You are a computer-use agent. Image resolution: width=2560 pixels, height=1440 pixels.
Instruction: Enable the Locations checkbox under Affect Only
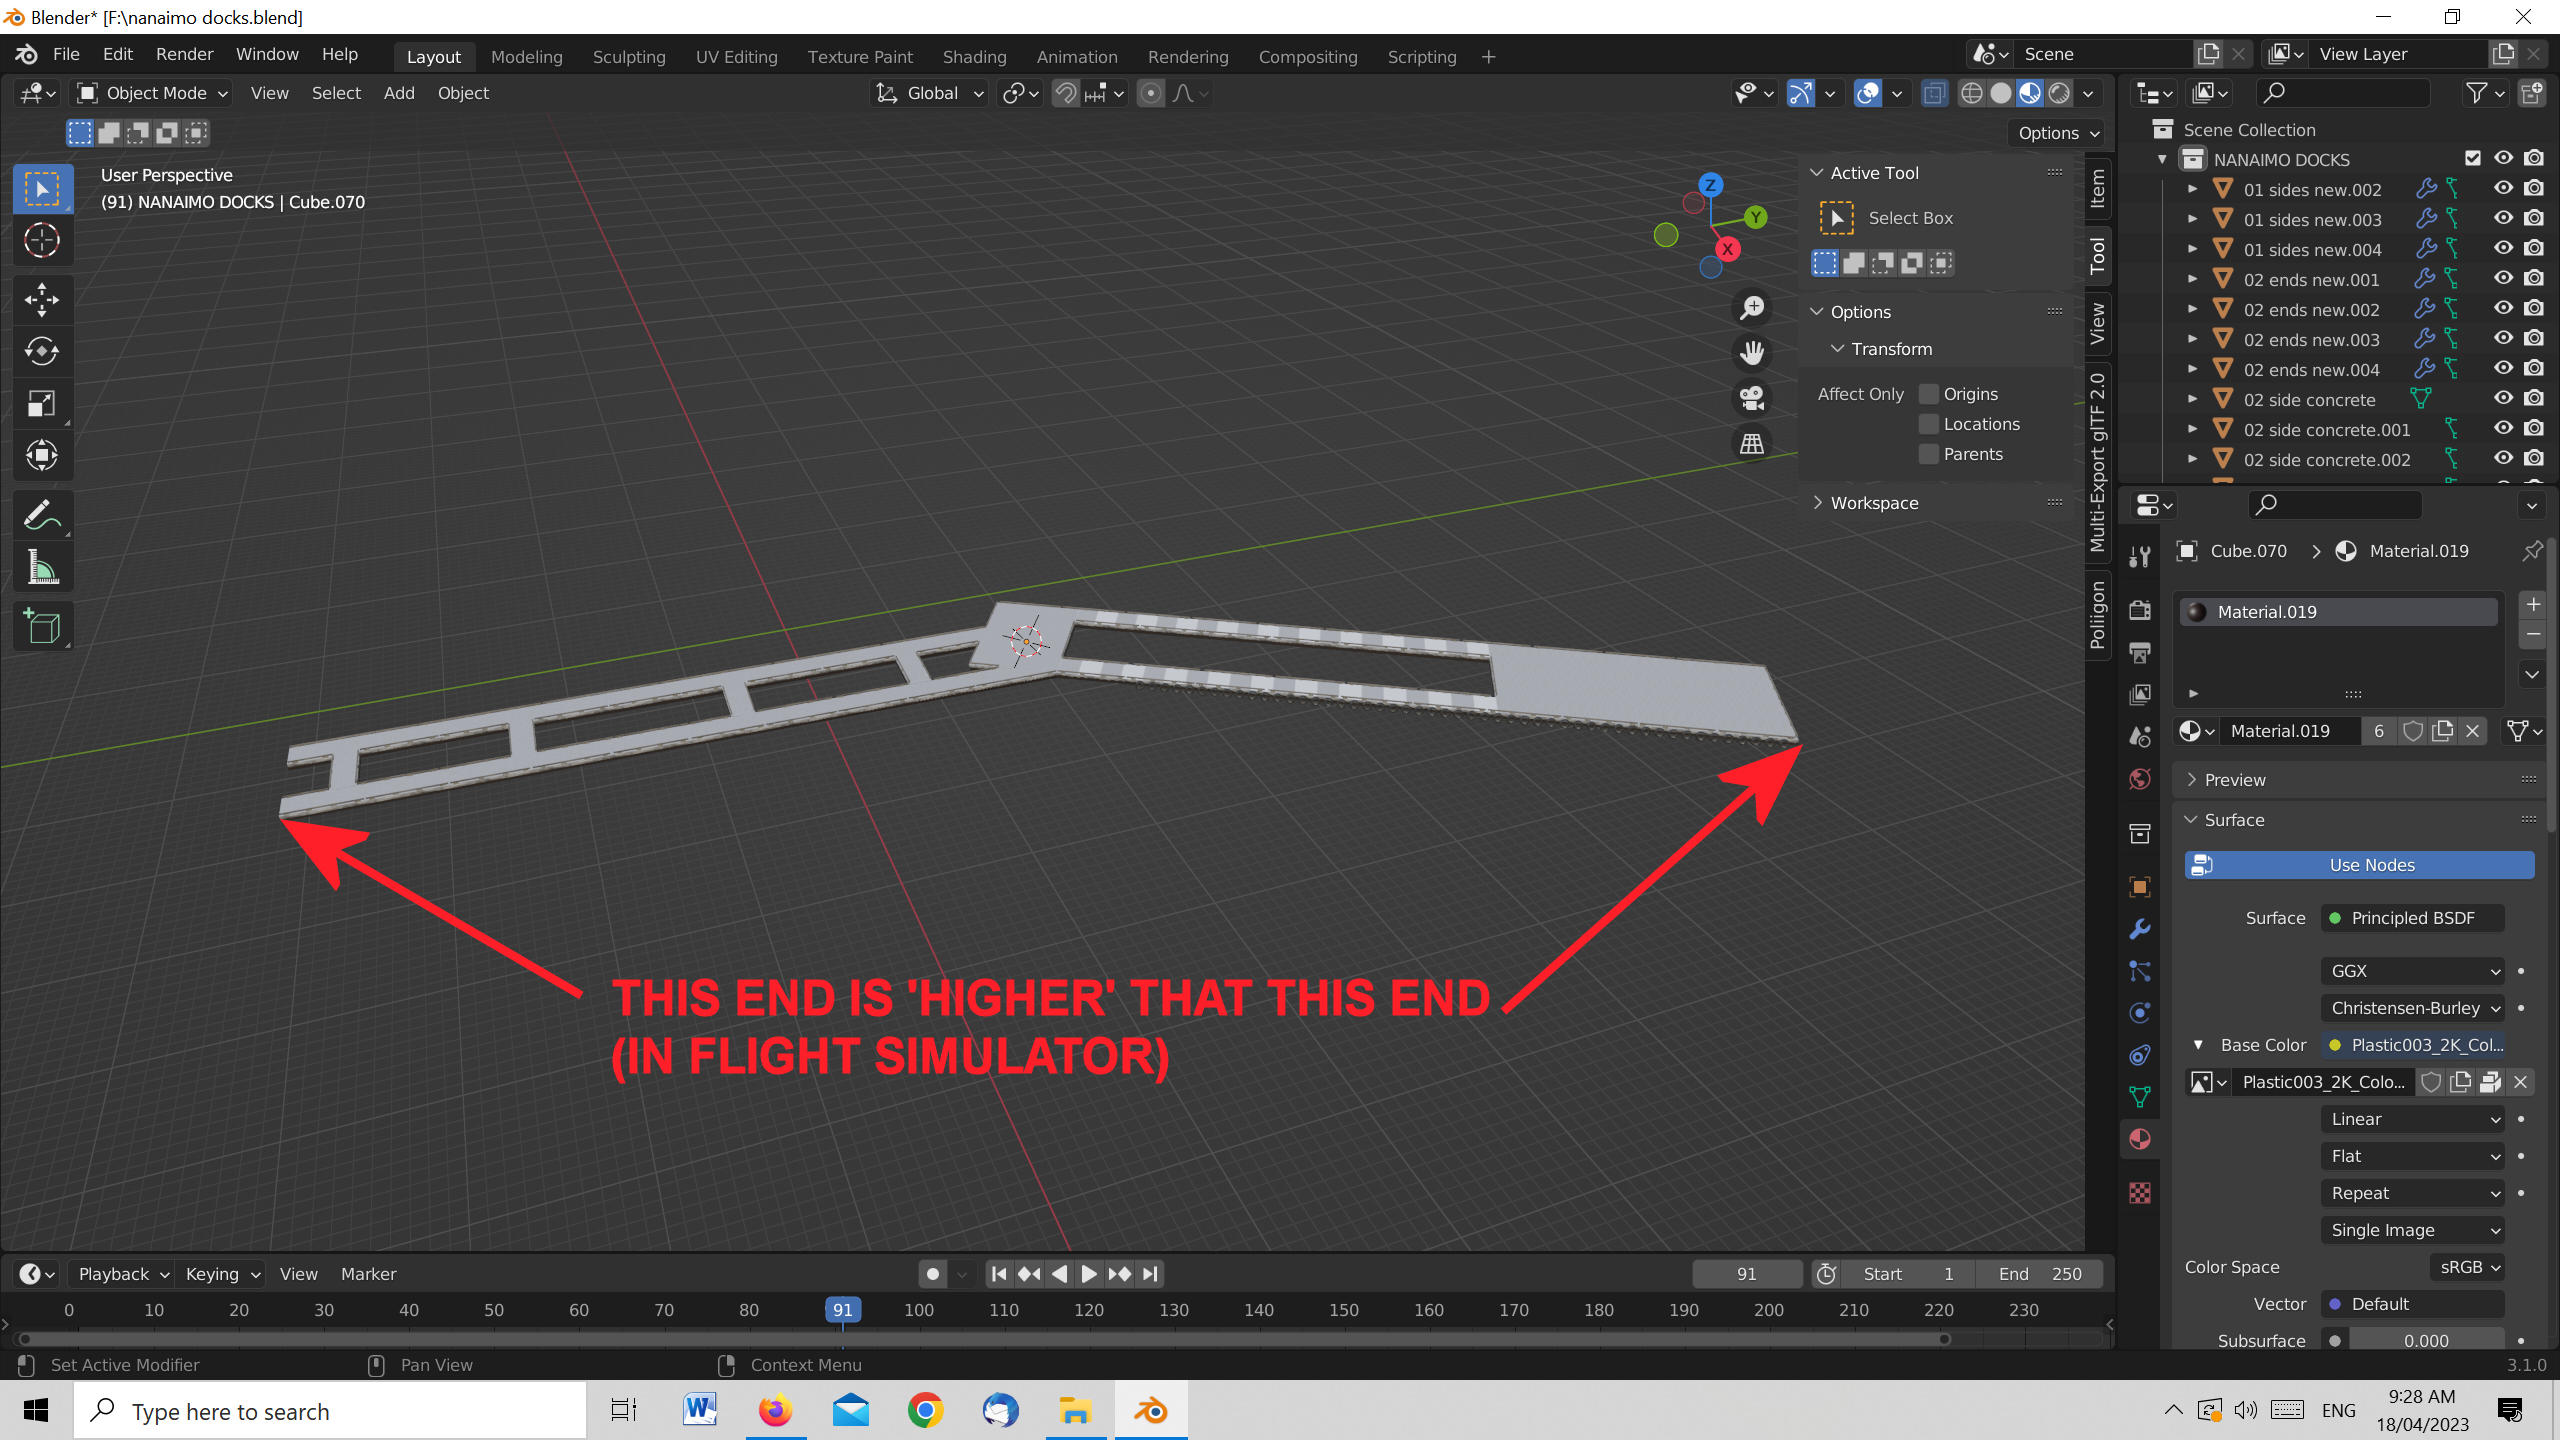pos(1929,424)
